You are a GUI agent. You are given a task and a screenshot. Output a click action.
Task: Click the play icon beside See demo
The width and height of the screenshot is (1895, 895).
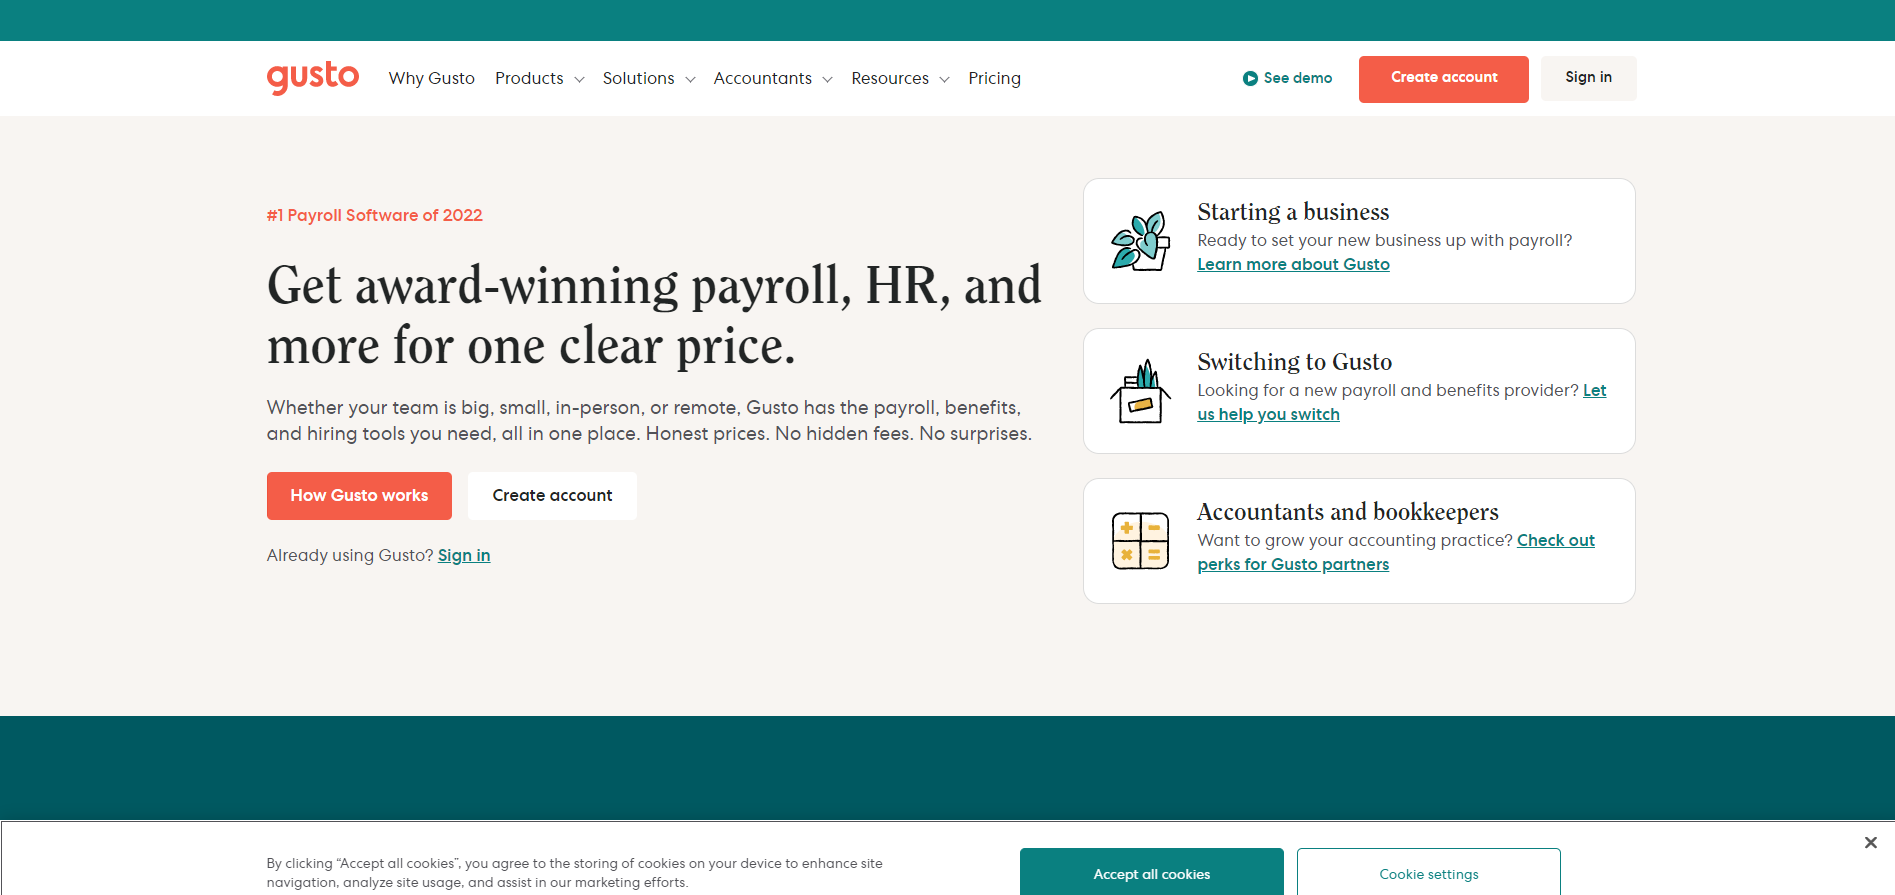coord(1250,78)
